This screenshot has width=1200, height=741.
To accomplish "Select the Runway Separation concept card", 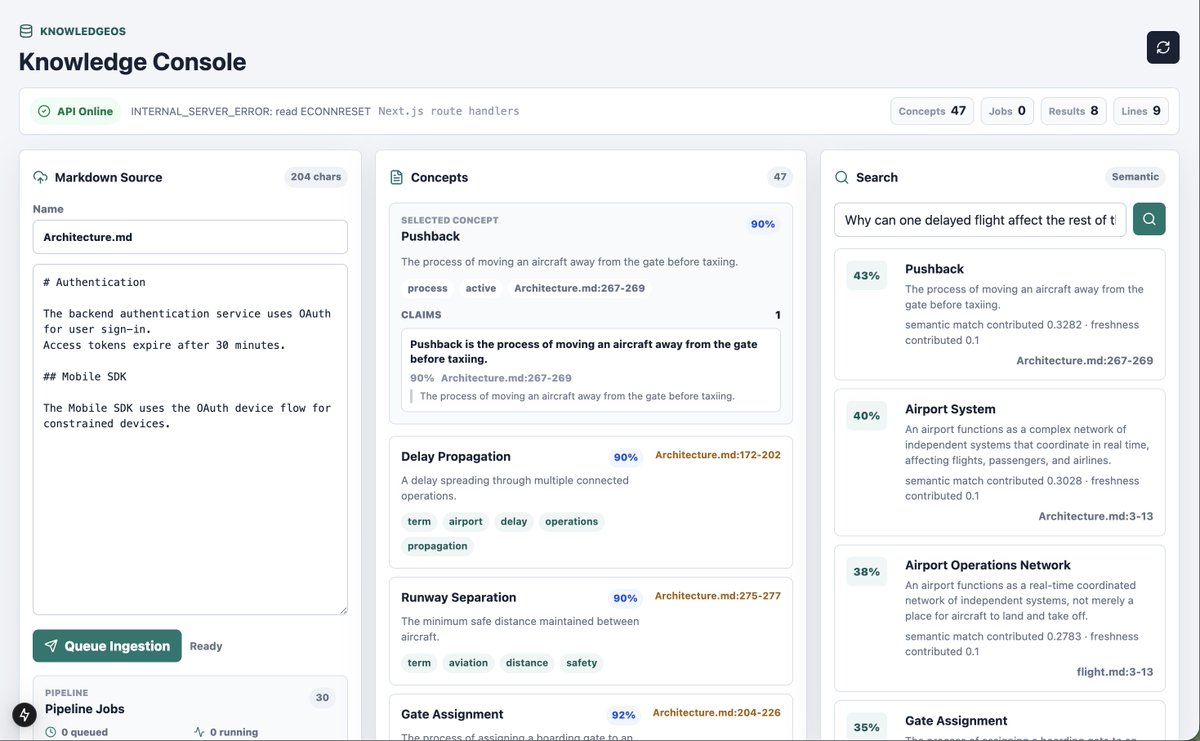I will pyautogui.click(x=591, y=631).
